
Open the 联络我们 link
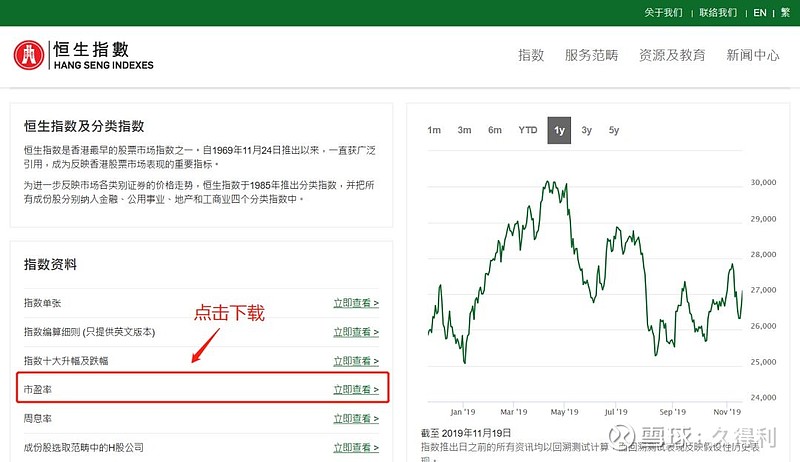718,13
